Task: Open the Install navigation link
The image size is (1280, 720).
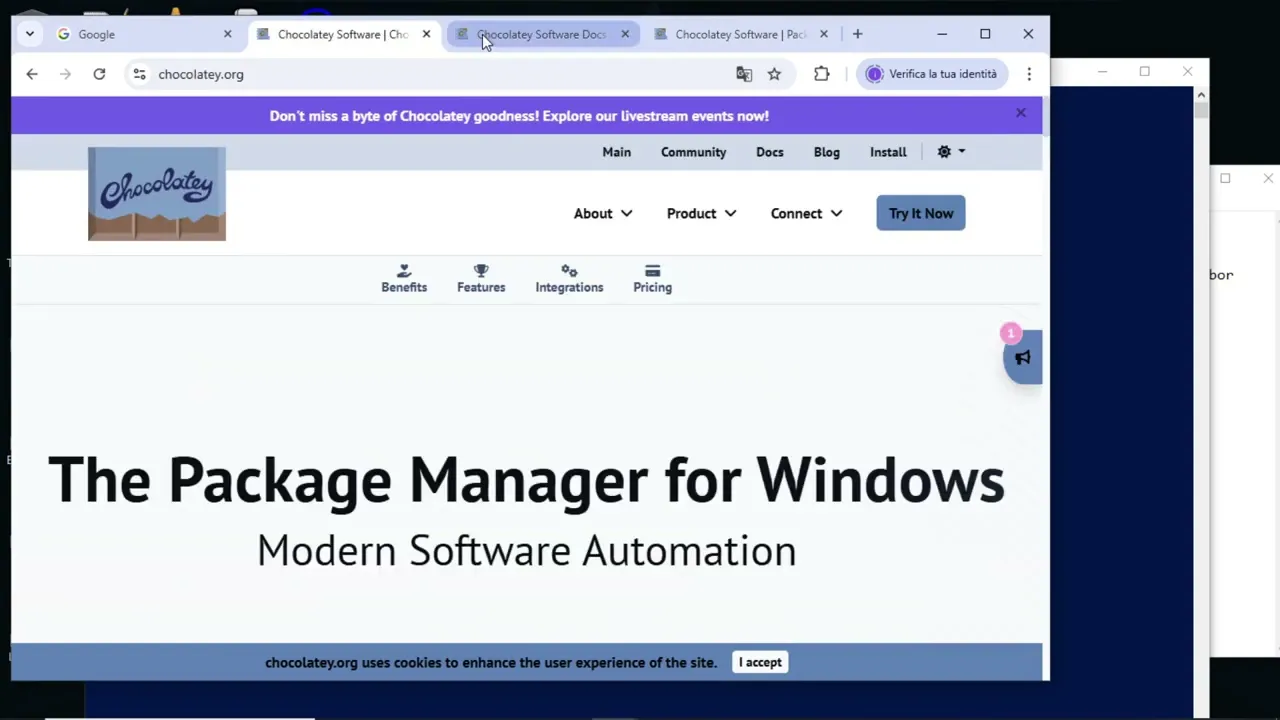Action: coord(888,152)
